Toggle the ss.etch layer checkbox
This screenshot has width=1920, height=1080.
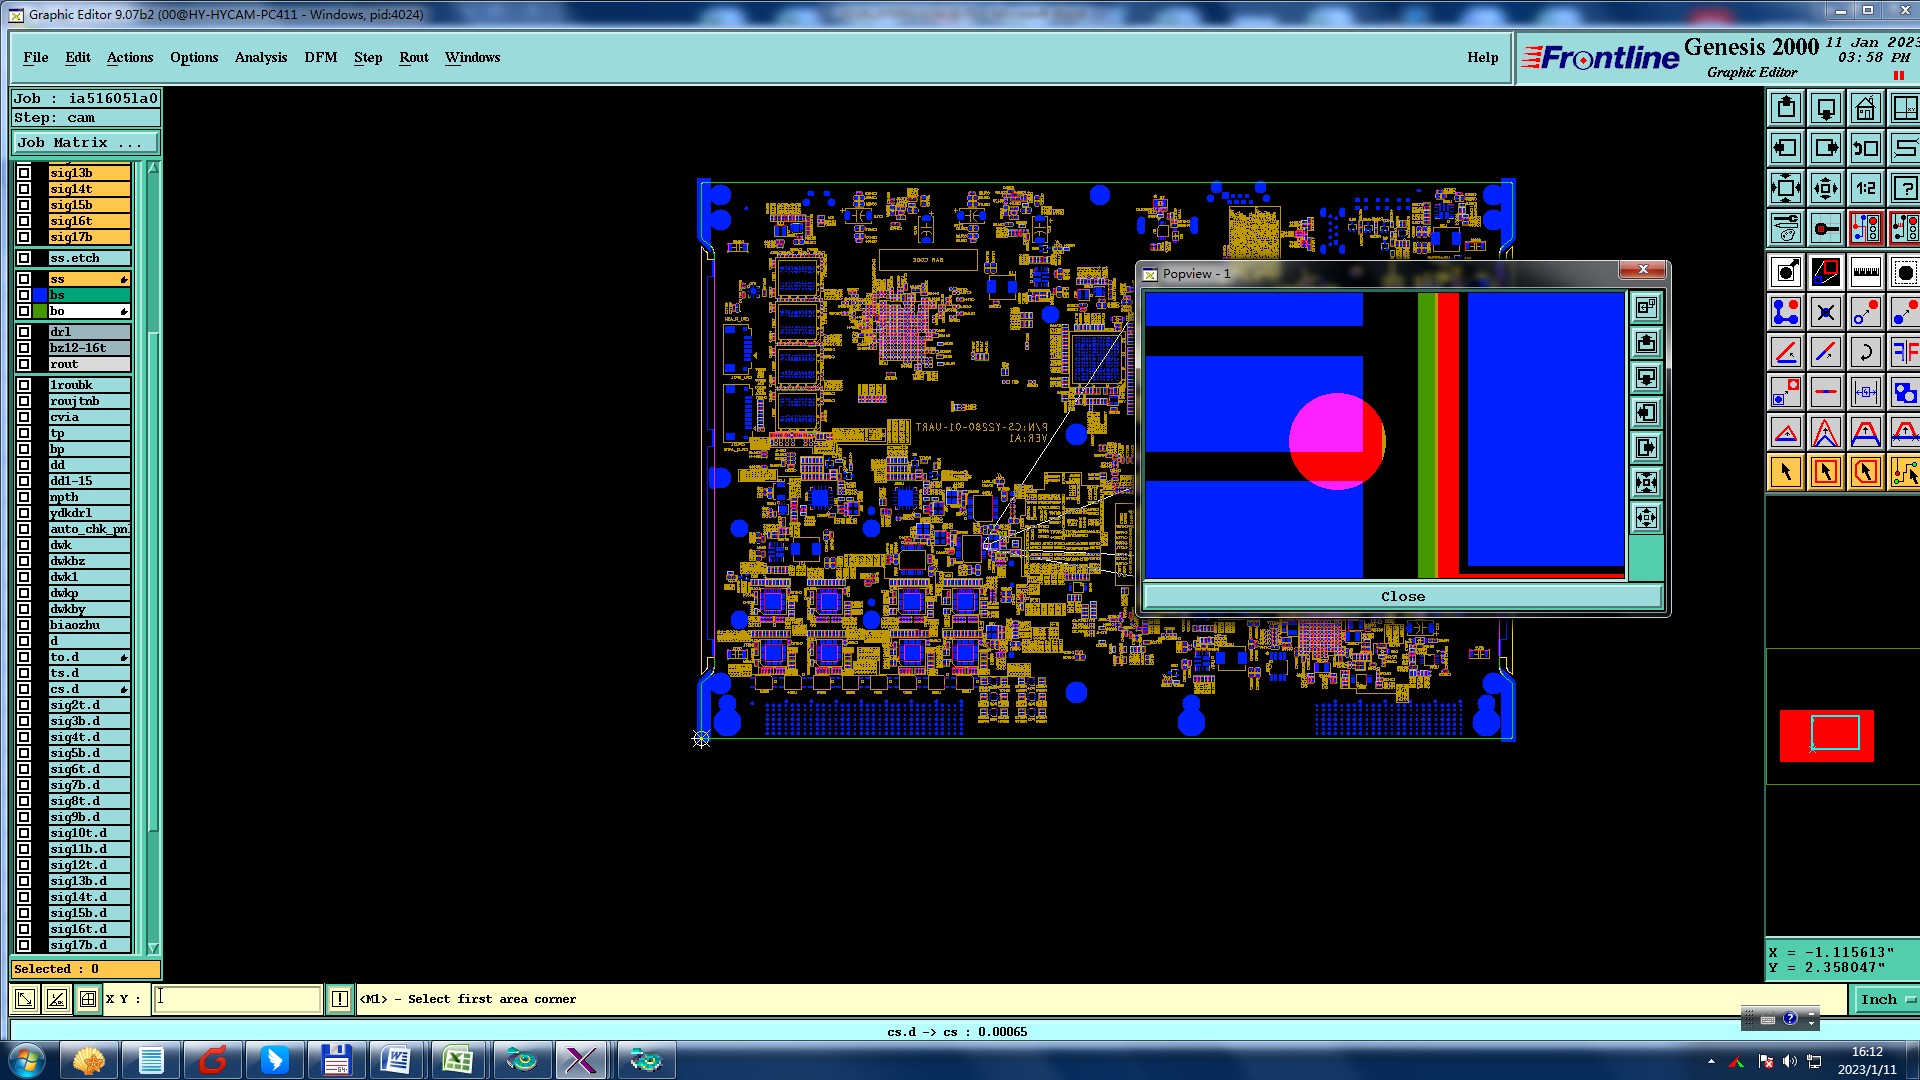tap(24, 258)
